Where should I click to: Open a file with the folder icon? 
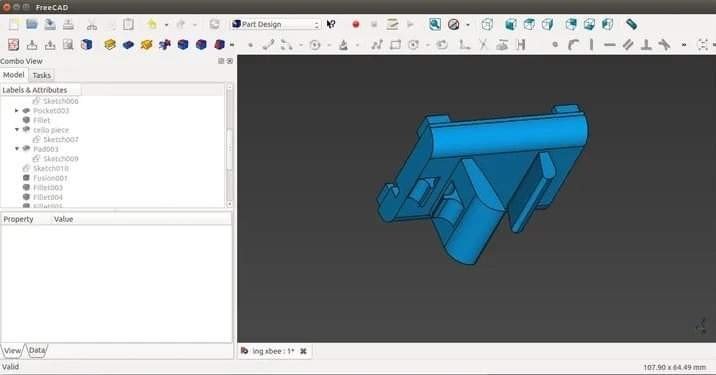click(32, 24)
